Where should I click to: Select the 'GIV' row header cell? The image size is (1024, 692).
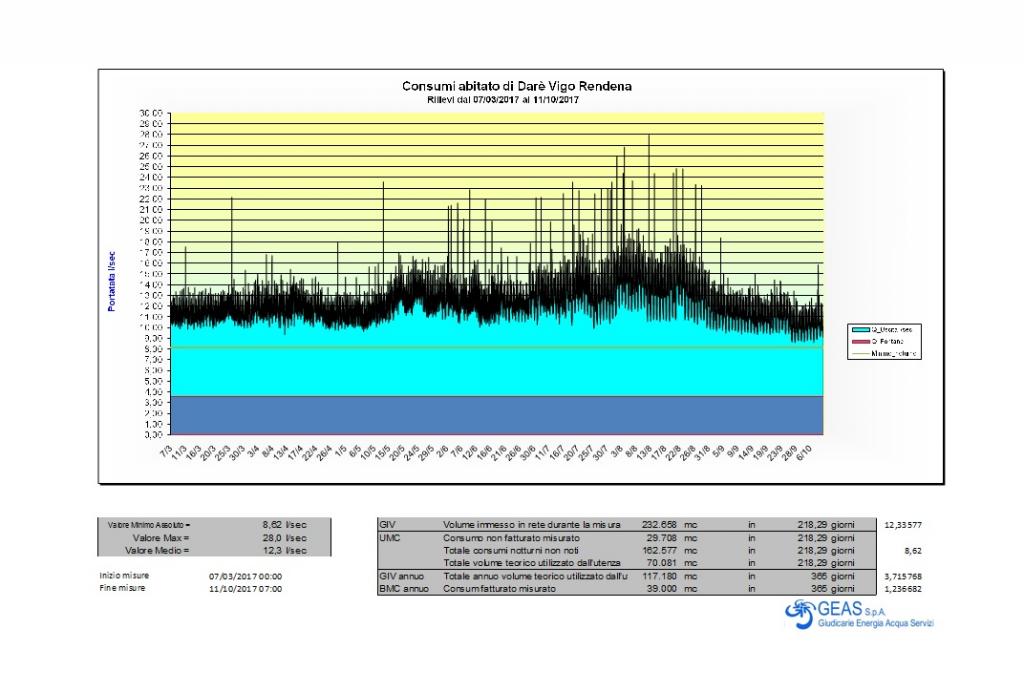pyautogui.click(x=387, y=525)
